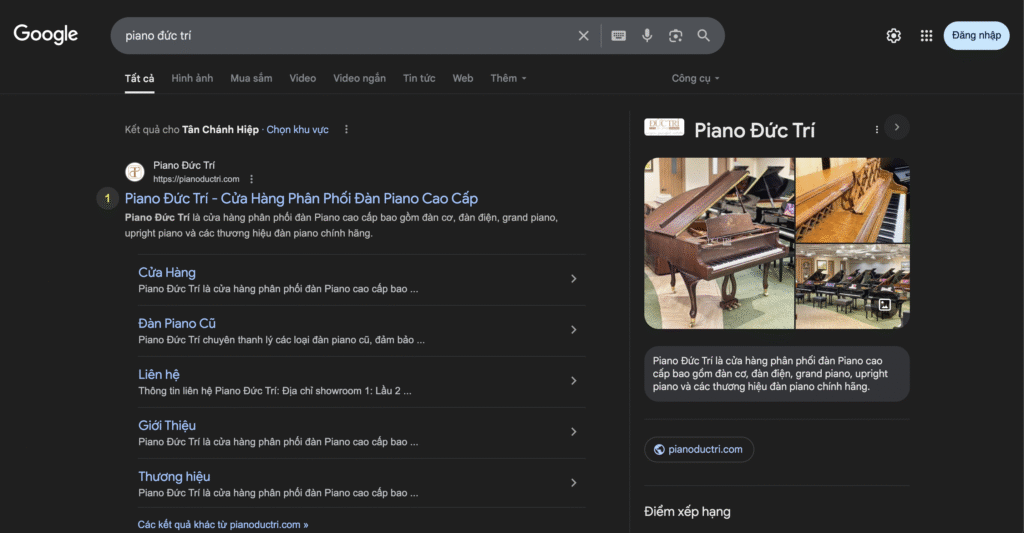
Task: Open the Thương hiệu sitelink
Action: pos(174,476)
